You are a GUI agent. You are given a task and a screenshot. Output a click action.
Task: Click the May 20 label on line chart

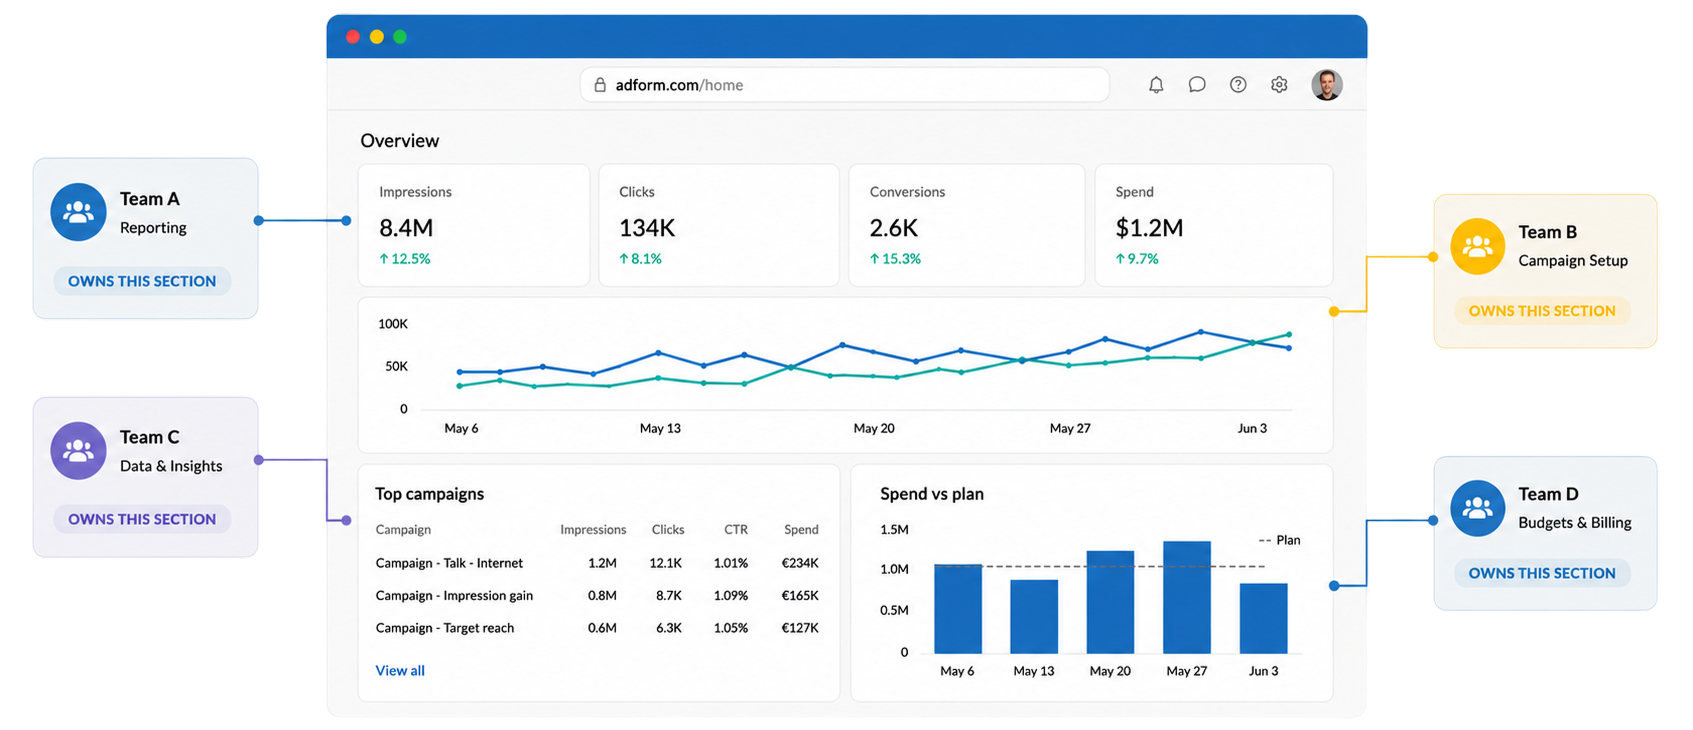pos(874,428)
